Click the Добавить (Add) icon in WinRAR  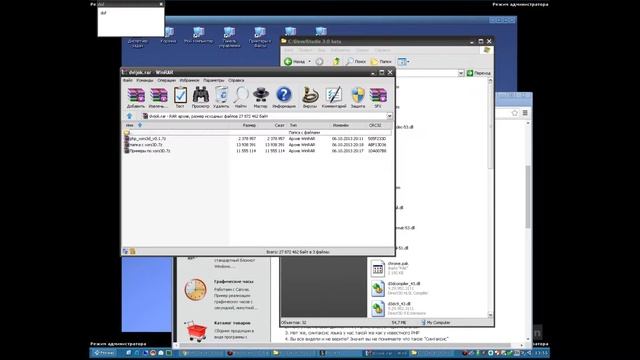point(136,97)
